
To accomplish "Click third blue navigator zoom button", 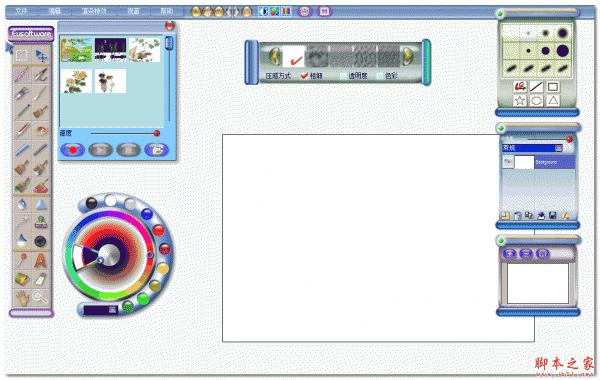I will [543, 253].
